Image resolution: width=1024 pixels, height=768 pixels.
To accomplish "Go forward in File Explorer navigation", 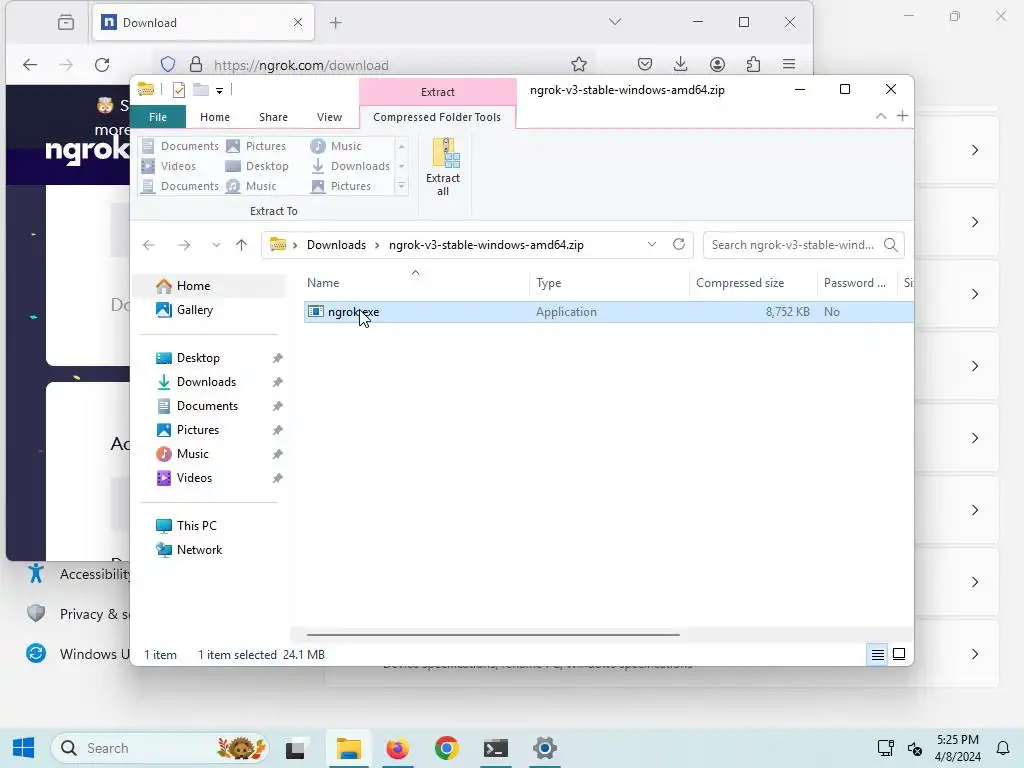I will pyautogui.click(x=184, y=245).
